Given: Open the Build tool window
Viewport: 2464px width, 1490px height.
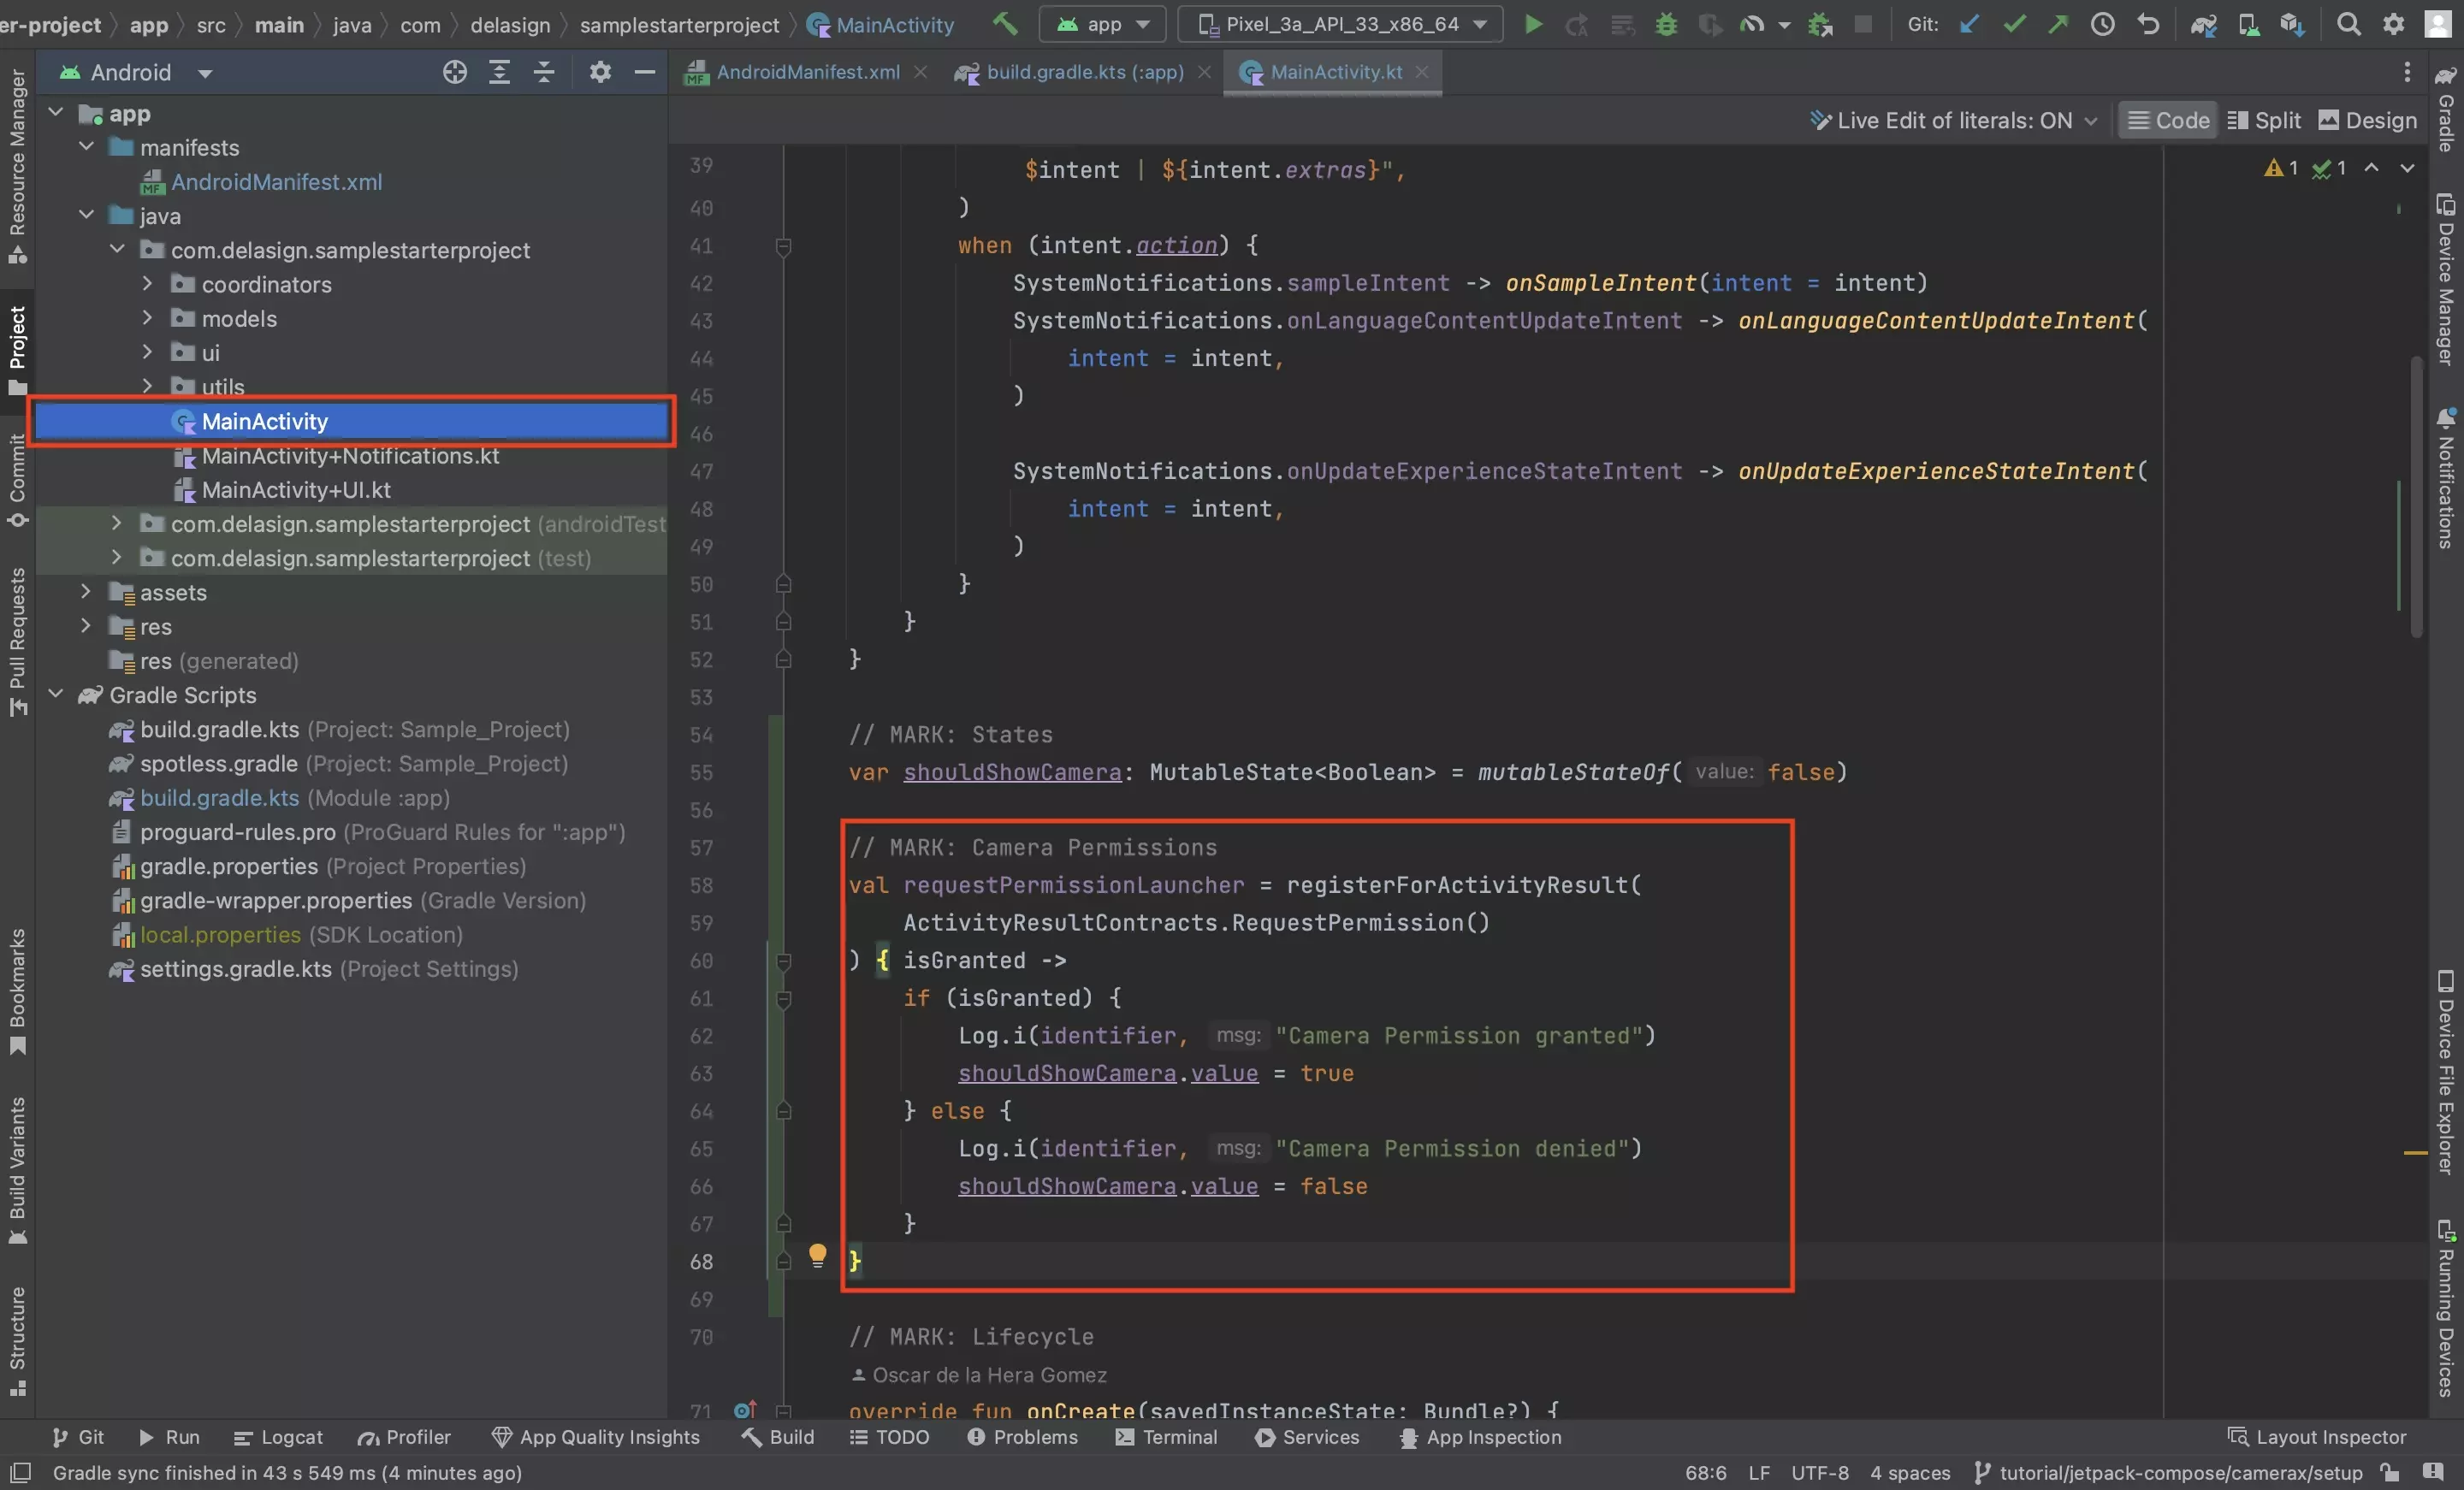Looking at the screenshot, I should pyautogui.click(x=776, y=1437).
